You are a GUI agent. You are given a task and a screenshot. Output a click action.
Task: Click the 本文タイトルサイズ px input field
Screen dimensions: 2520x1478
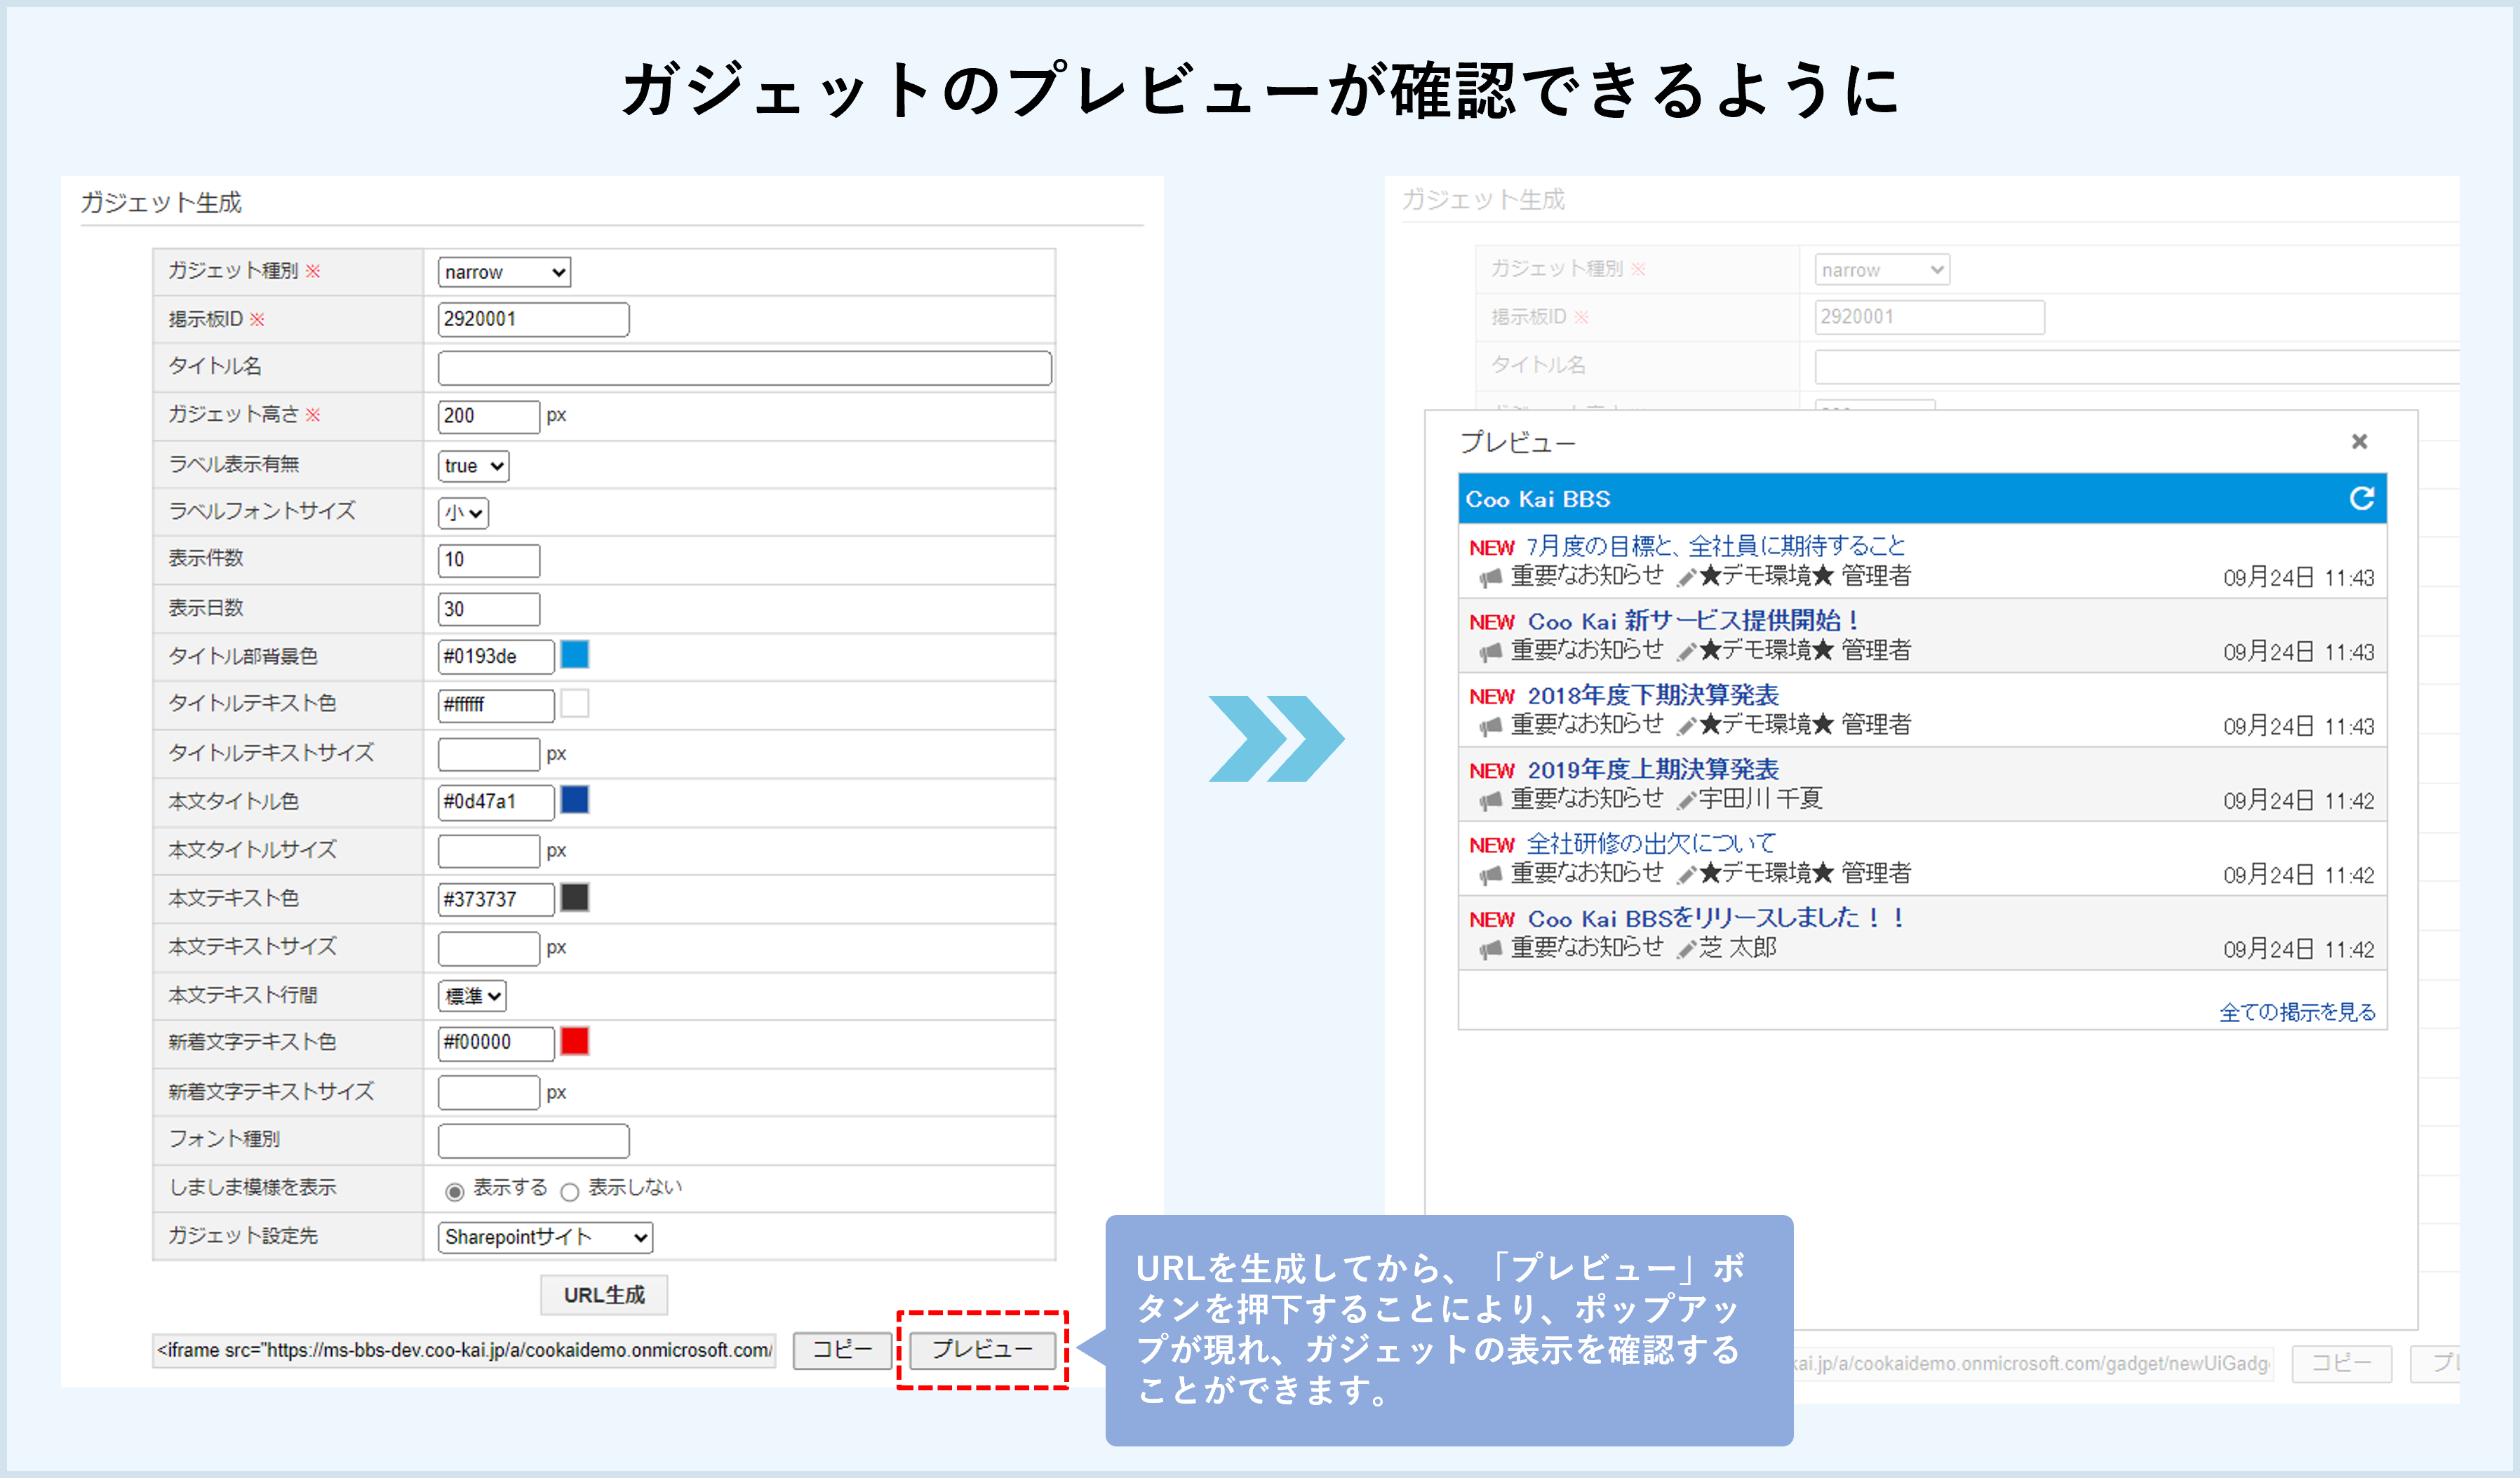tap(488, 851)
